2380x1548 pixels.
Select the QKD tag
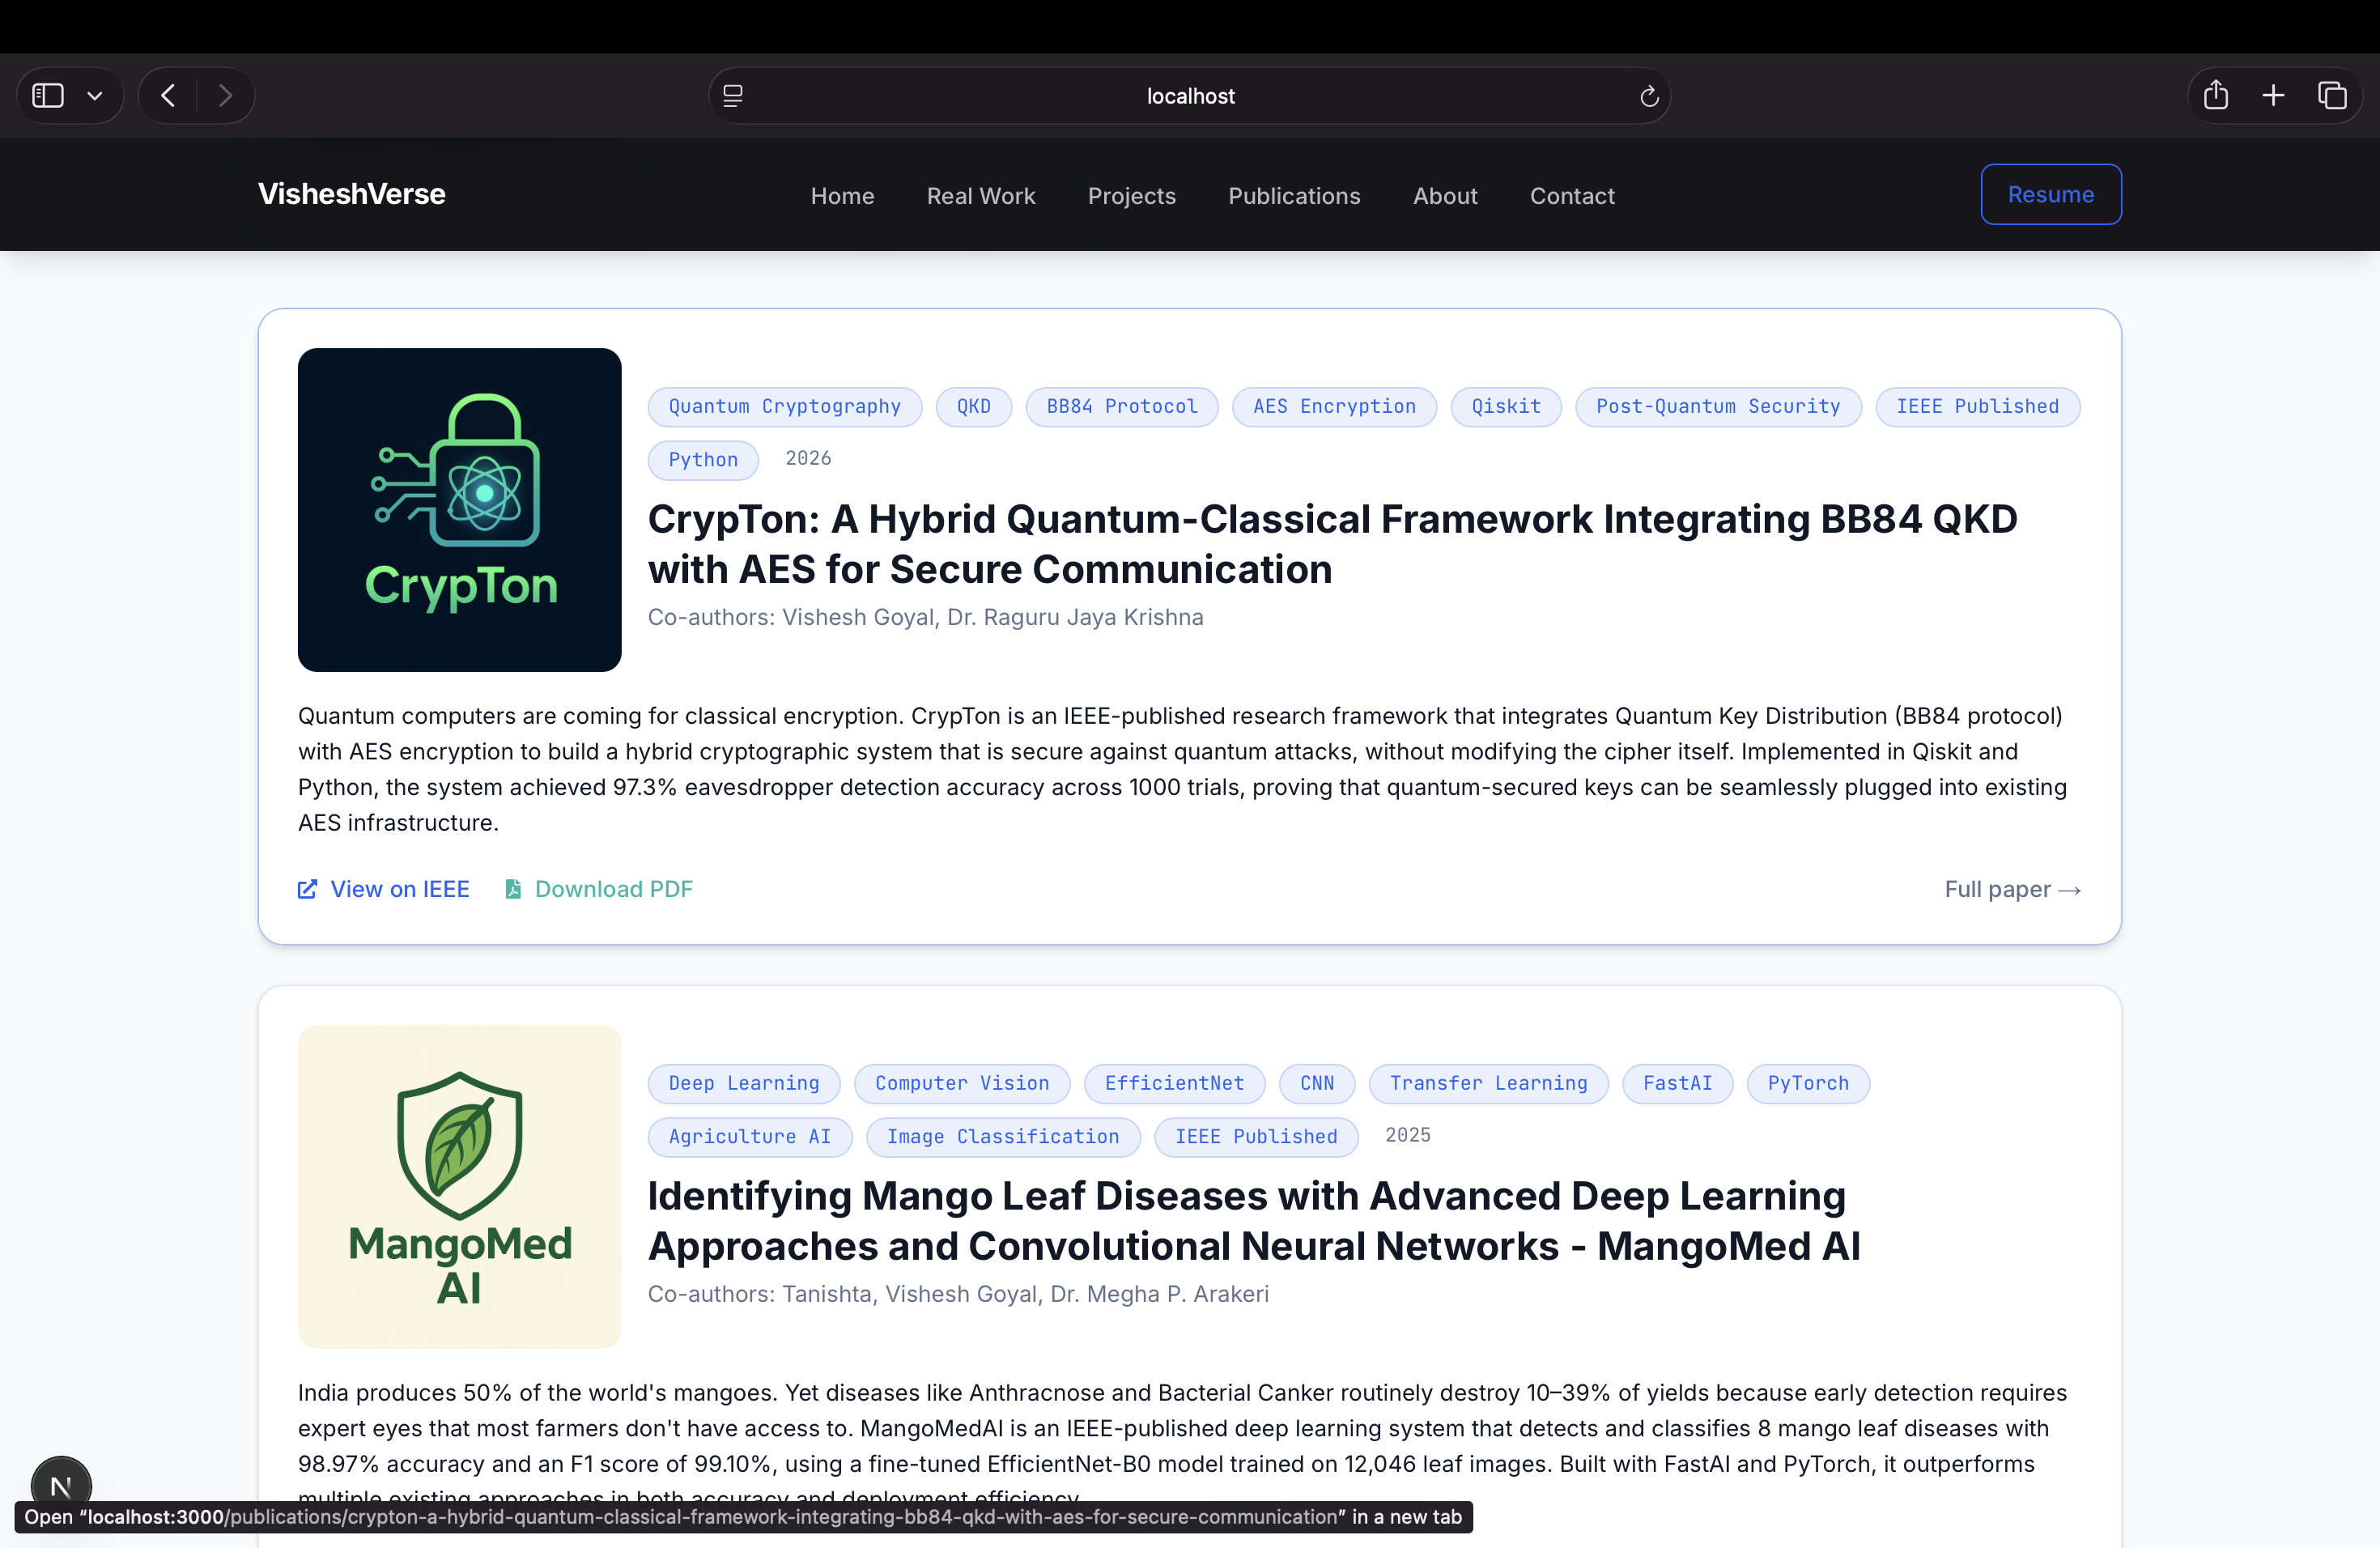click(x=974, y=407)
